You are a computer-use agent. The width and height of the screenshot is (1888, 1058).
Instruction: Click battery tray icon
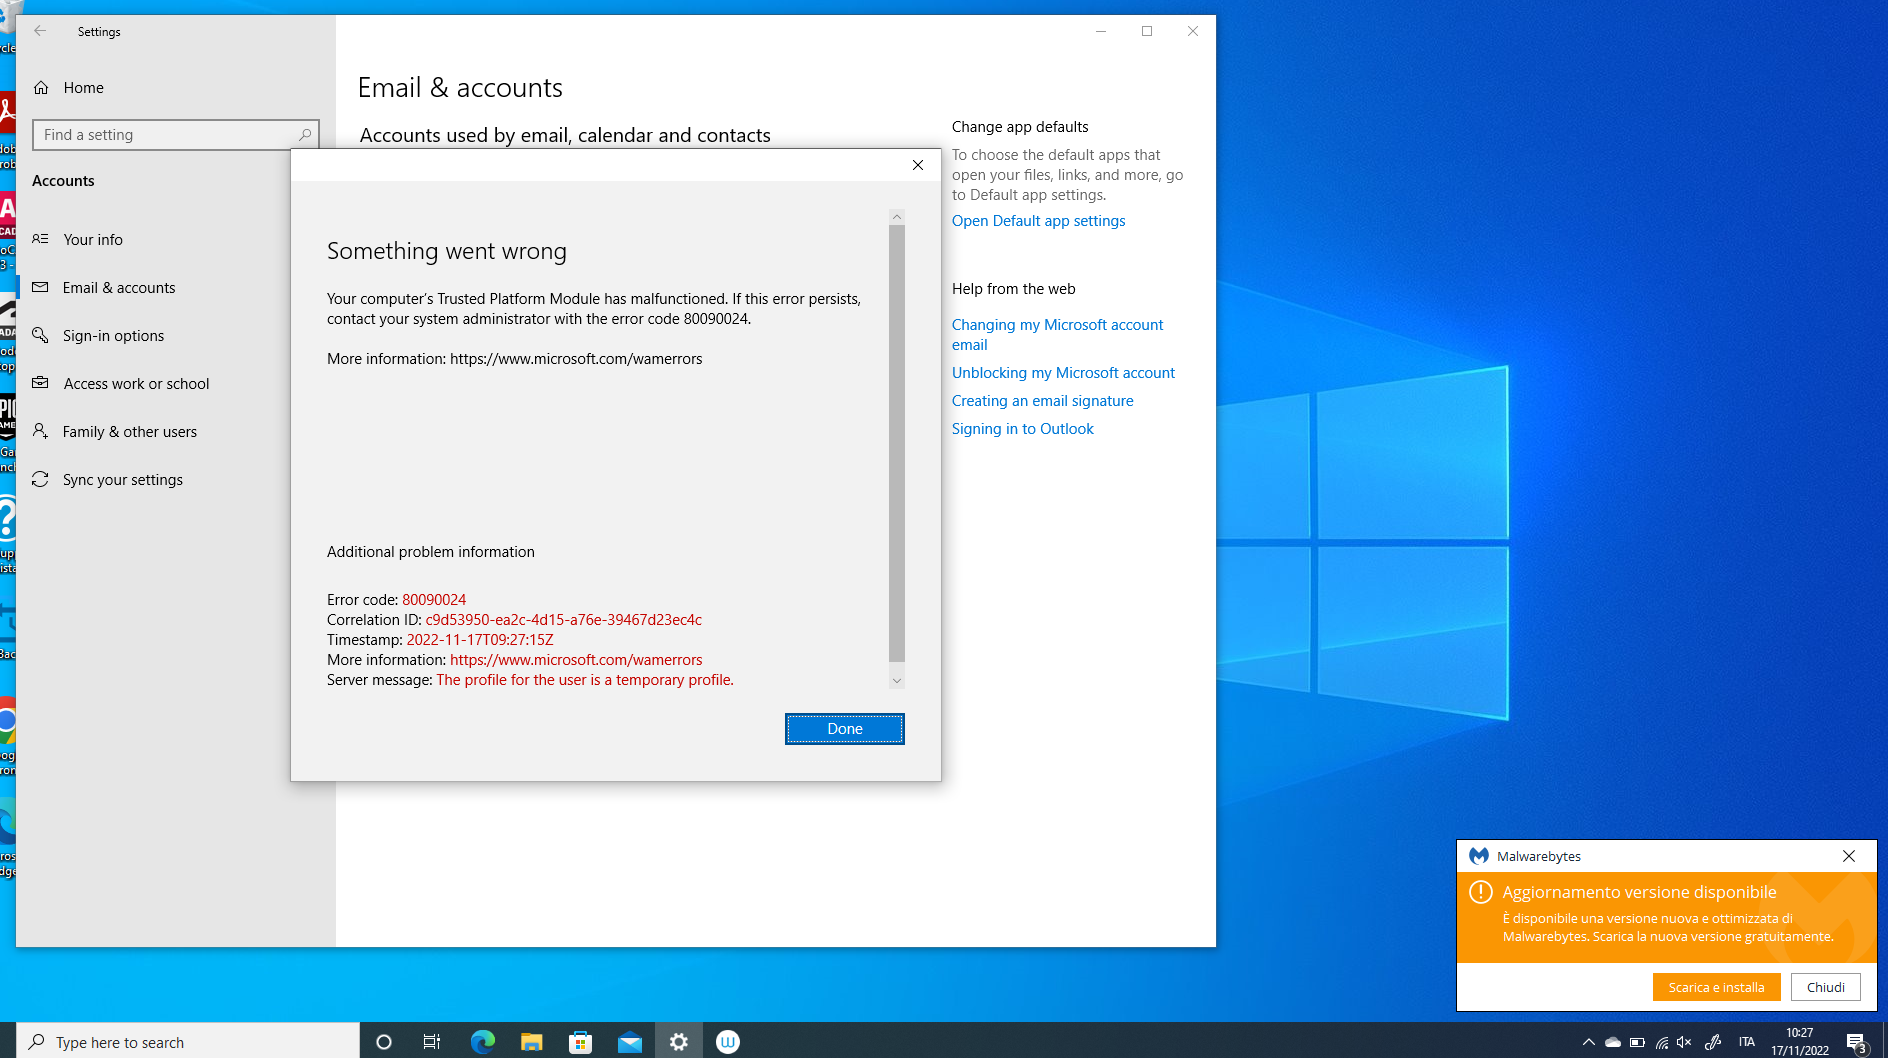(1637, 1042)
